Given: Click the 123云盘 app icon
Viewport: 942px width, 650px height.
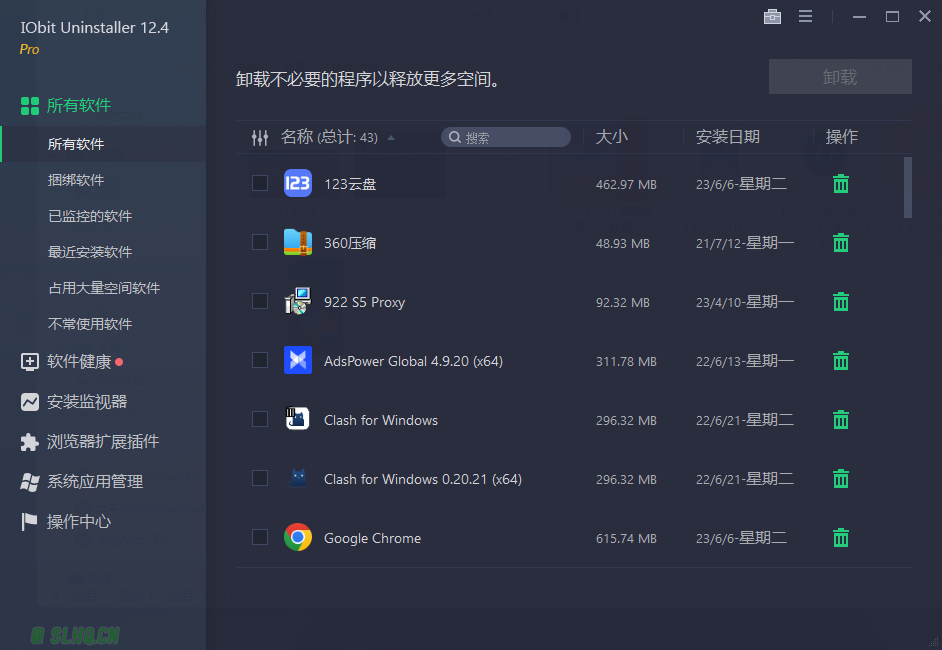Looking at the screenshot, I should tap(298, 183).
